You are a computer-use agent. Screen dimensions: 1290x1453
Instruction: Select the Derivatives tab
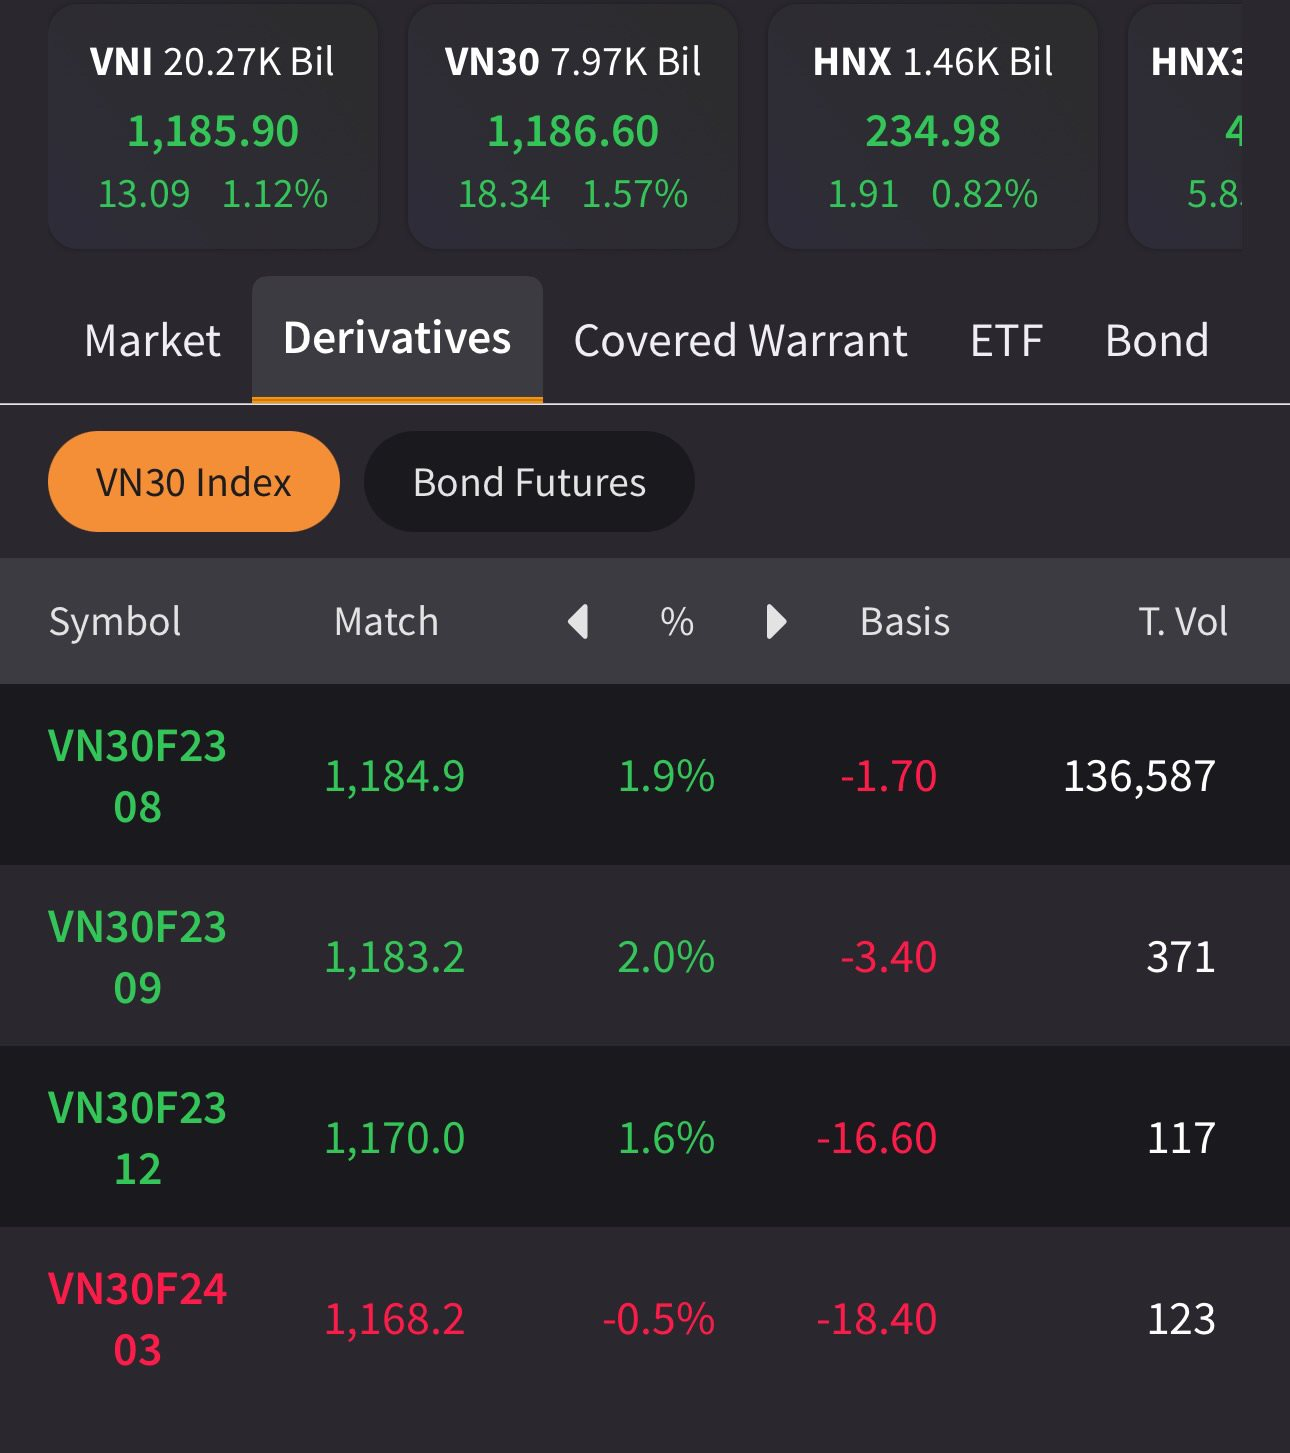[397, 339]
